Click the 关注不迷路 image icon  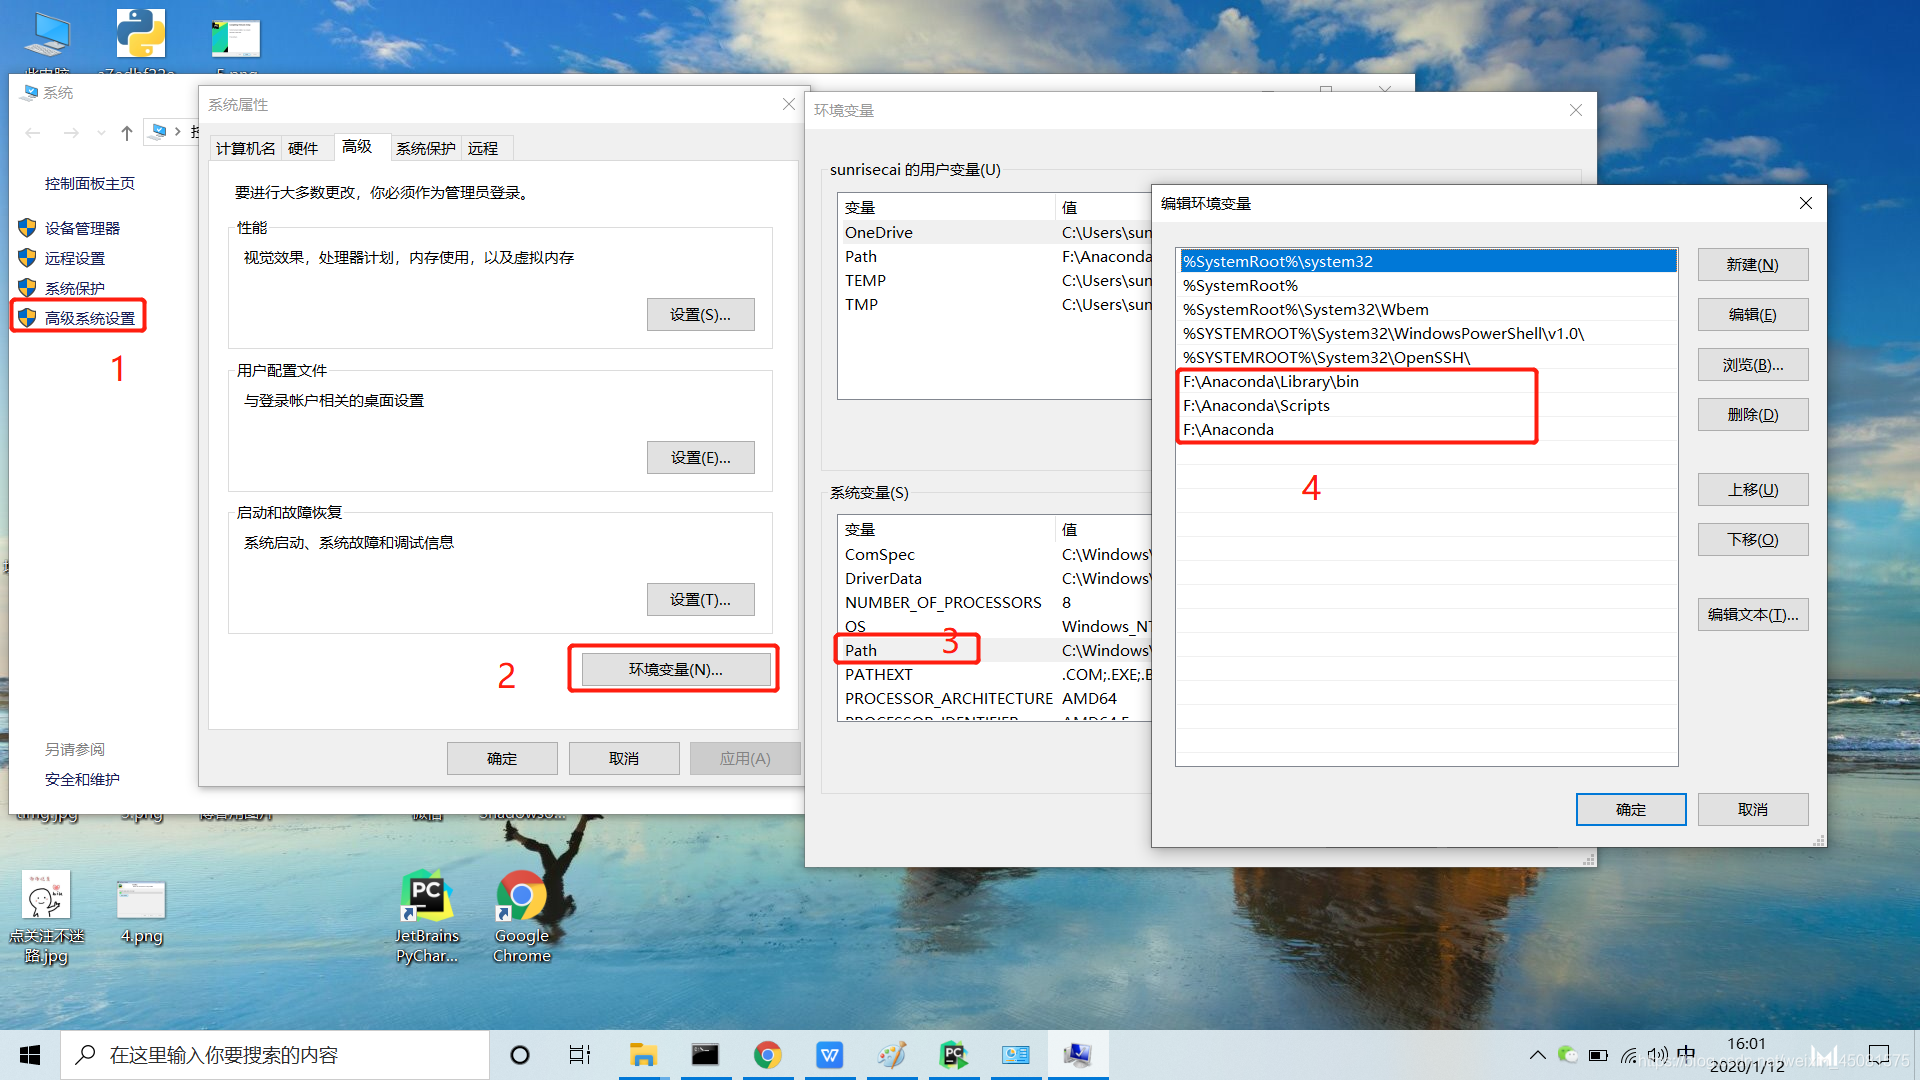pyautogui.click(x=44, y=895)
